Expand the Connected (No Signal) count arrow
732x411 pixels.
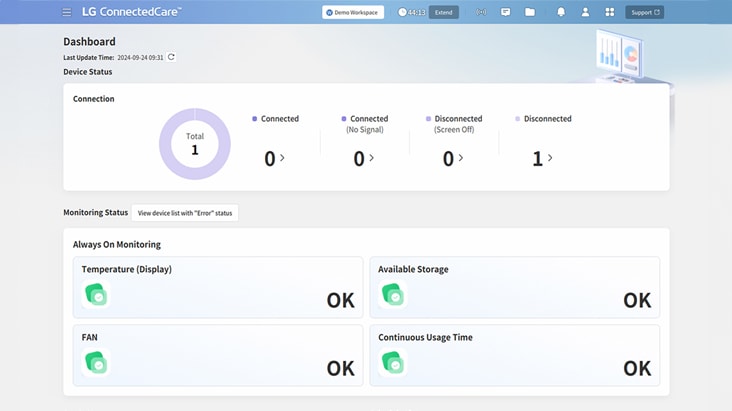(372, 158)
